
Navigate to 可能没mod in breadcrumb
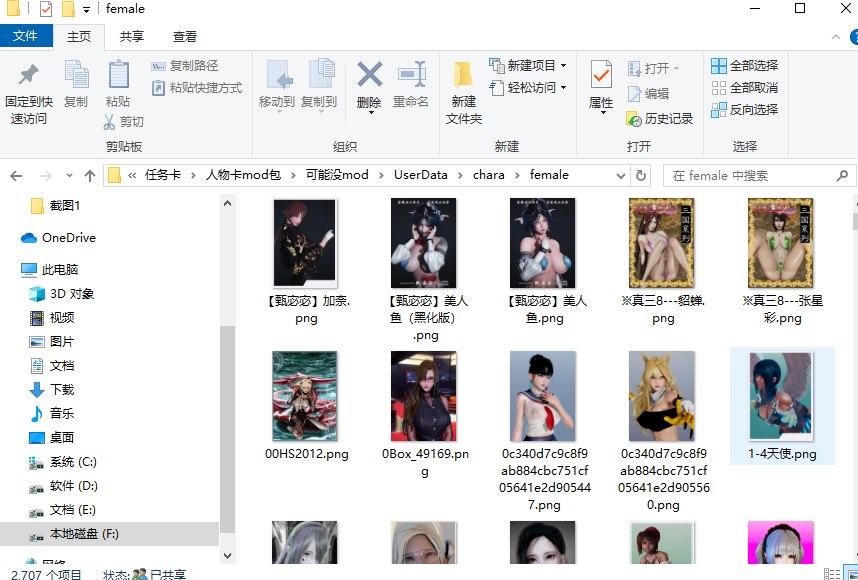click(337, 175)
